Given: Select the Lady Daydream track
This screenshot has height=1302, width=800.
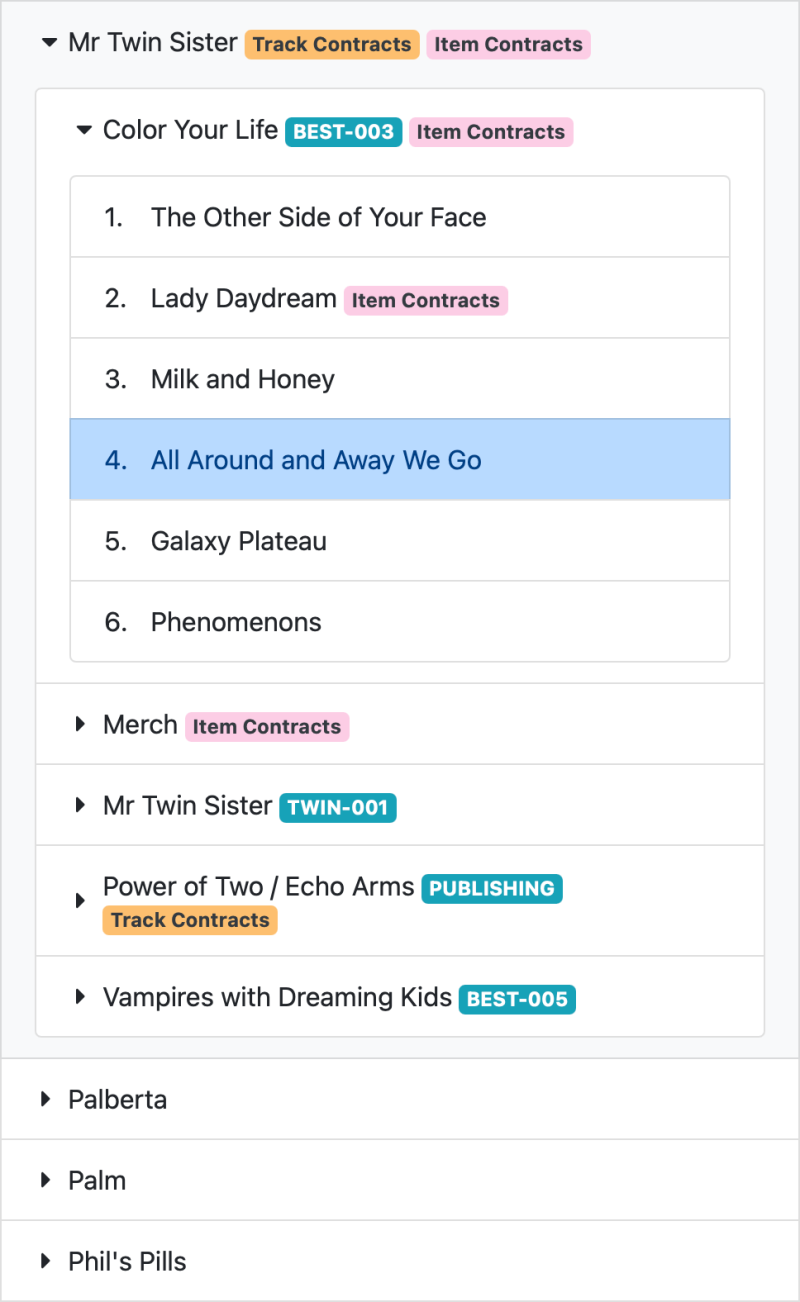Looking at the screenshot, I should pyautogui.click(x=243, y=298).
